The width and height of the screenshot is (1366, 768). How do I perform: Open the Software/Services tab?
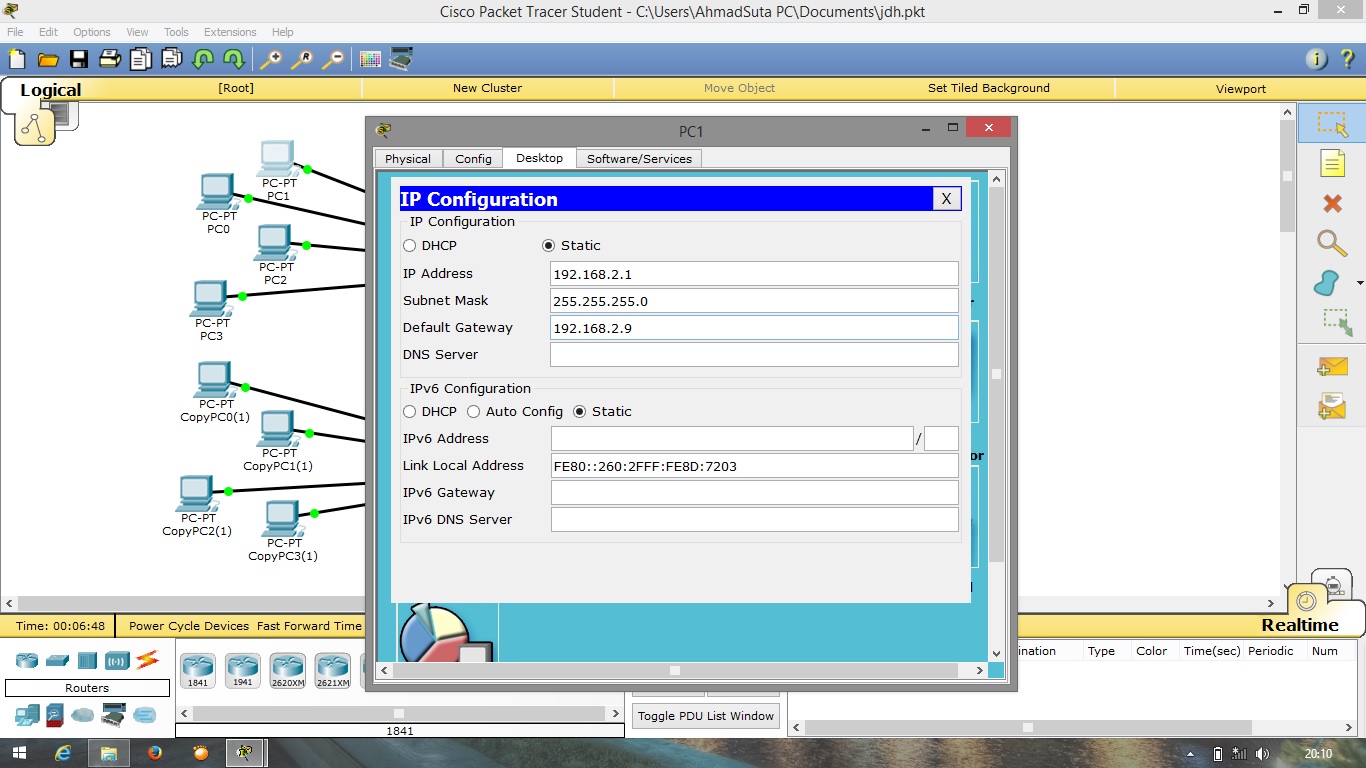coord(639,159)
